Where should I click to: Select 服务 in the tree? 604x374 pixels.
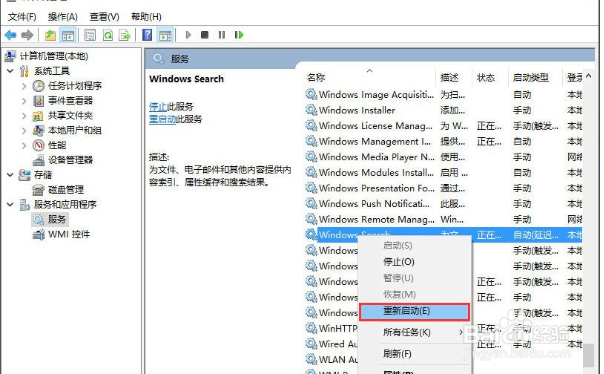pyautogui.click(x=57, y=219)
